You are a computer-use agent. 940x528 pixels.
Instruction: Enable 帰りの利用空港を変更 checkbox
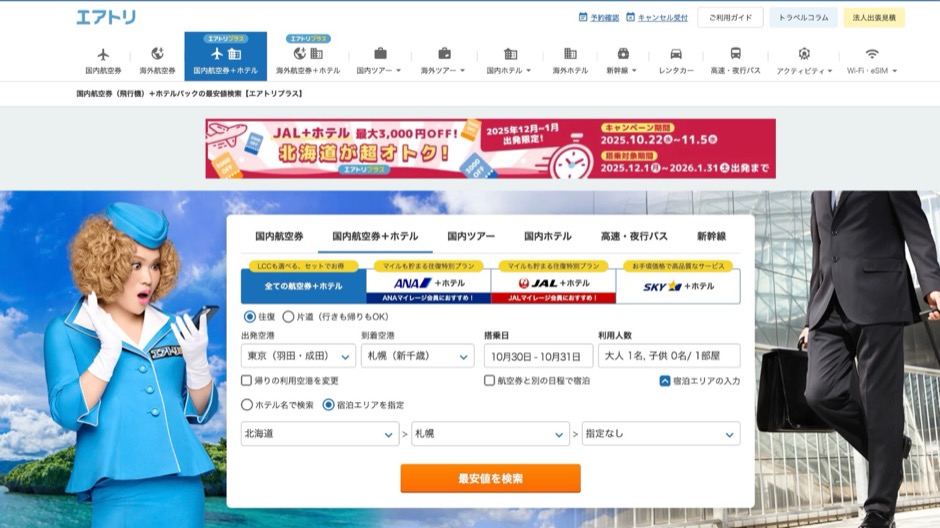tap(247, 381)
